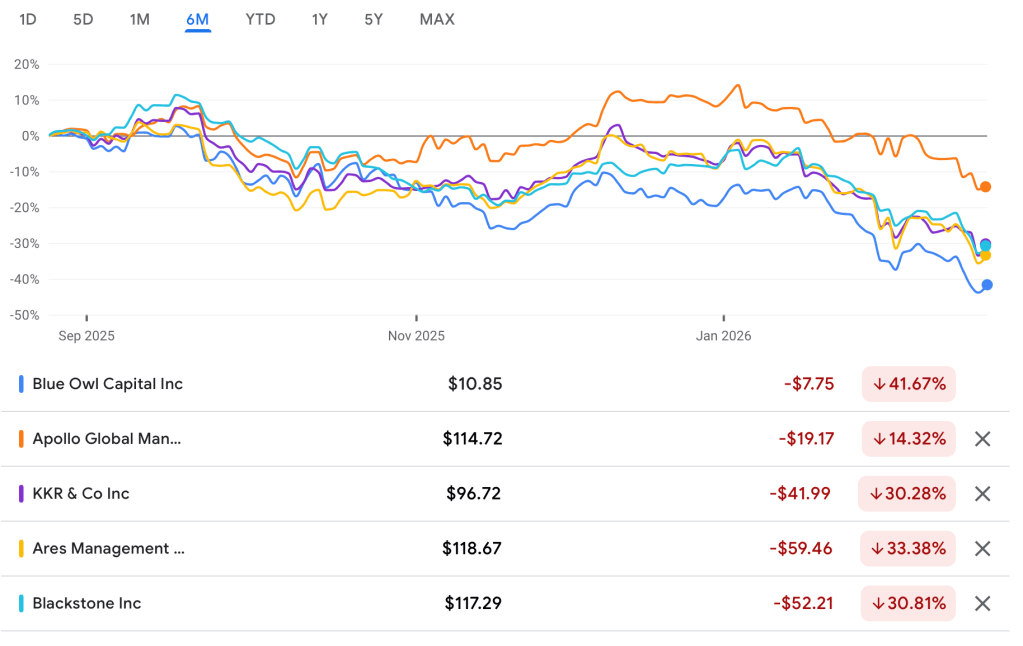Open Blue Owl Capital Inc stock

(108, 384)
